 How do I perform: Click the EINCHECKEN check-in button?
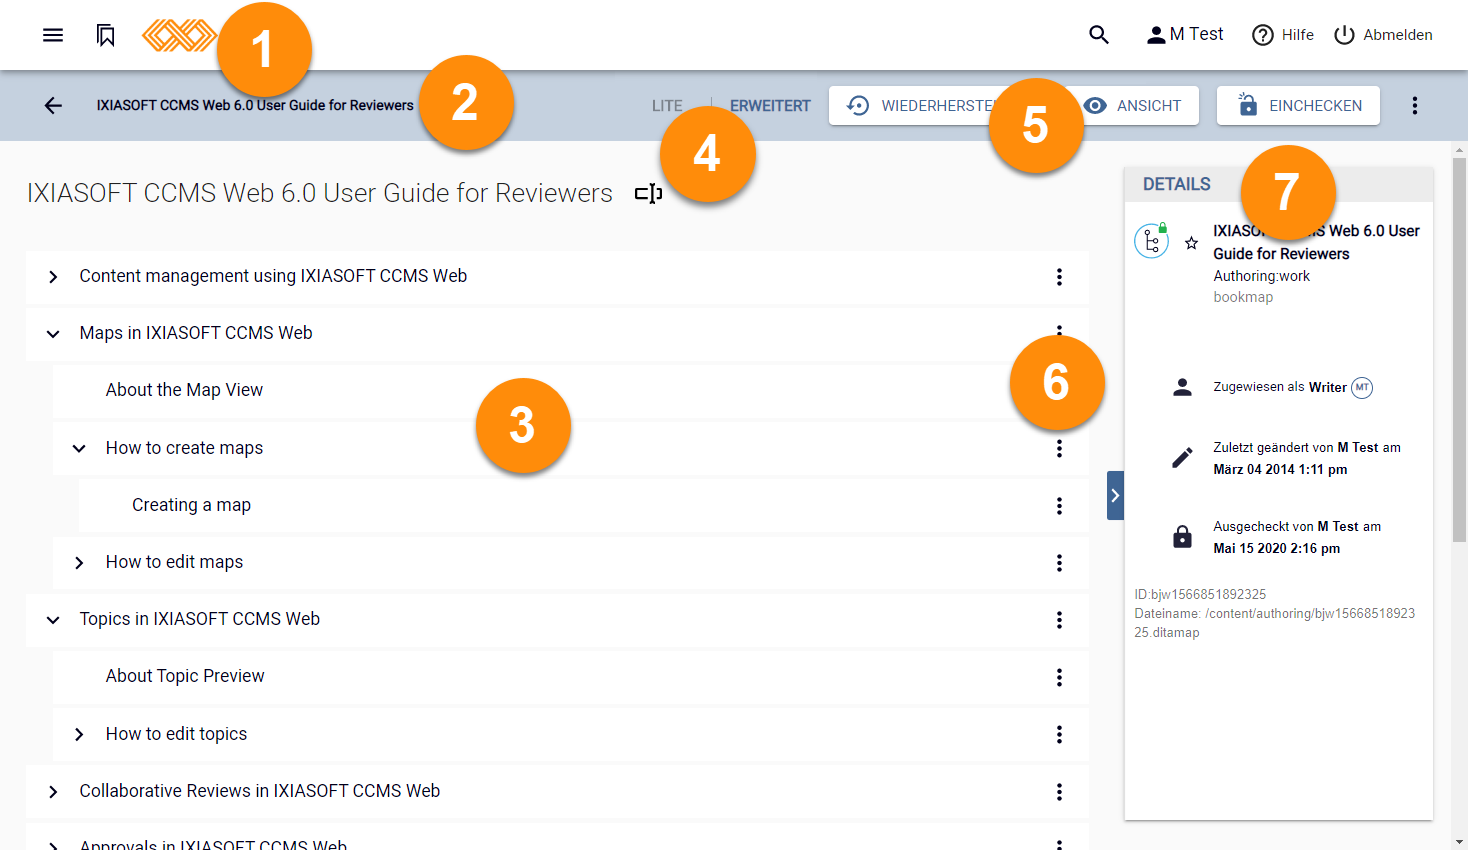click(1298, 105)
